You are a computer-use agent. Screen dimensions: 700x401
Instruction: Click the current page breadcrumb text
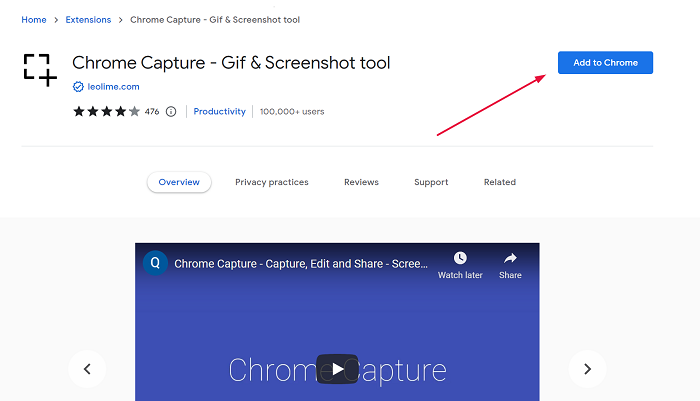(x=215, y=20)
